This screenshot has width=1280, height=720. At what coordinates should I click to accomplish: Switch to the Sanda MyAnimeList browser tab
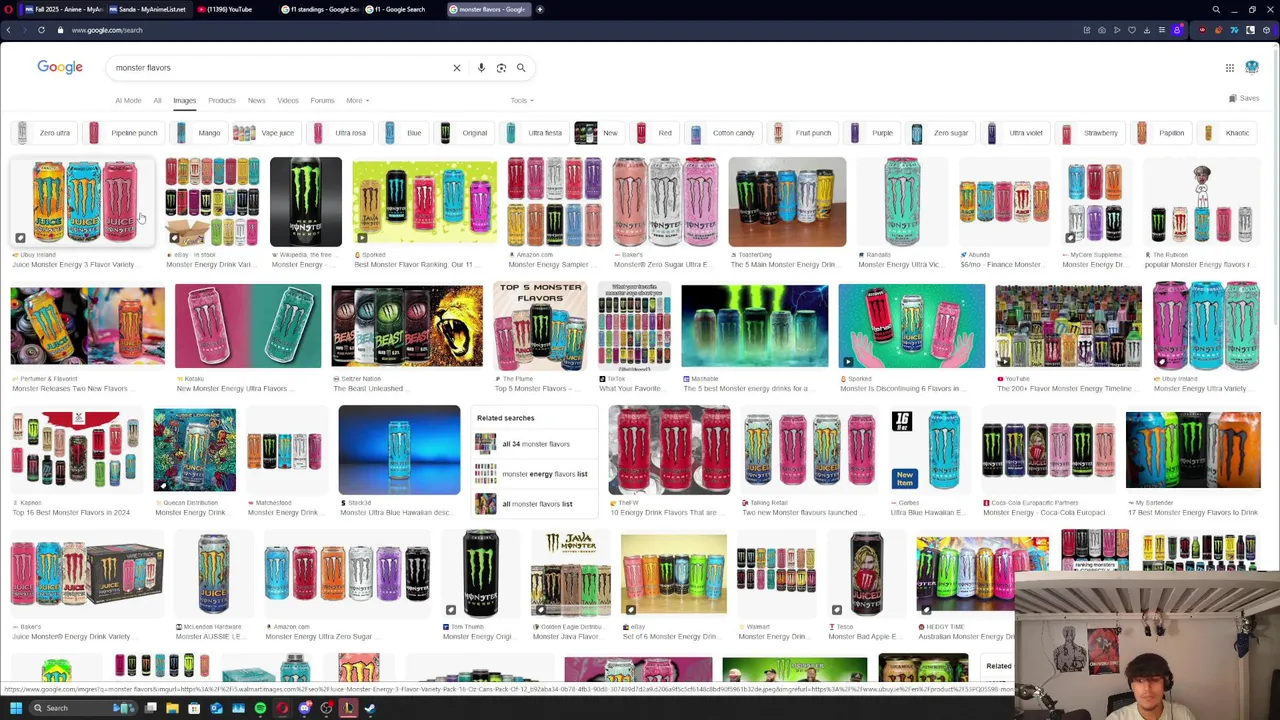pyautogui.click(x=149, y=9)
